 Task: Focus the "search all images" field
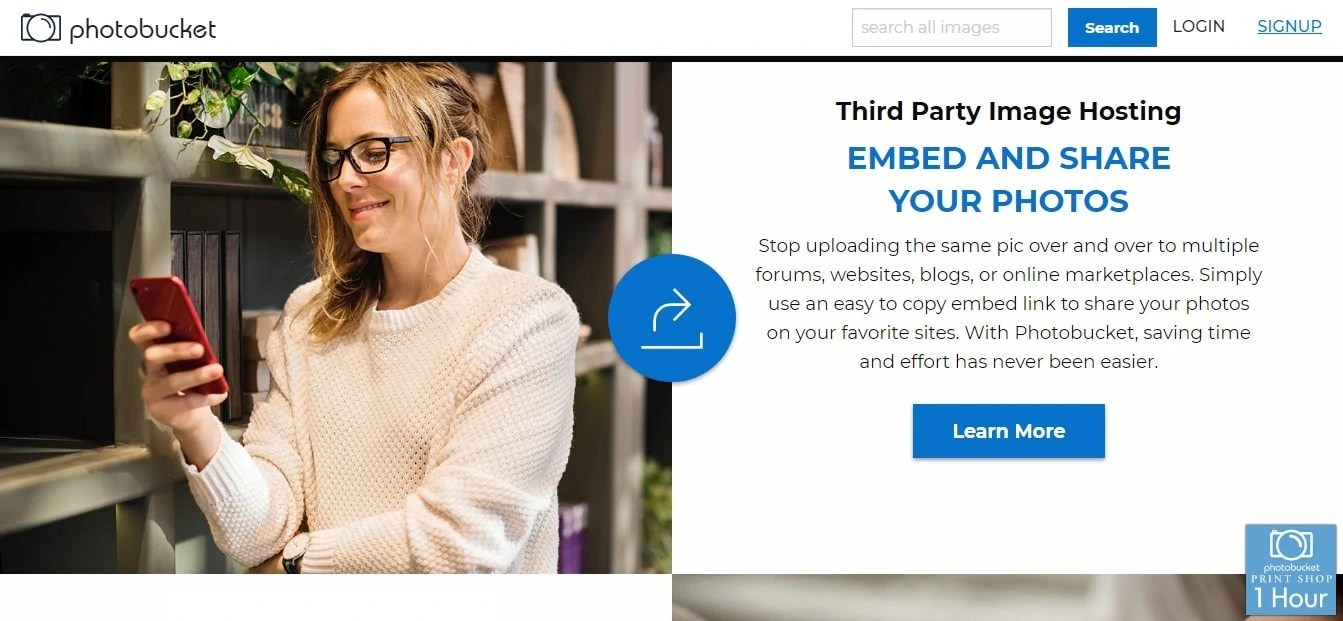951,27
